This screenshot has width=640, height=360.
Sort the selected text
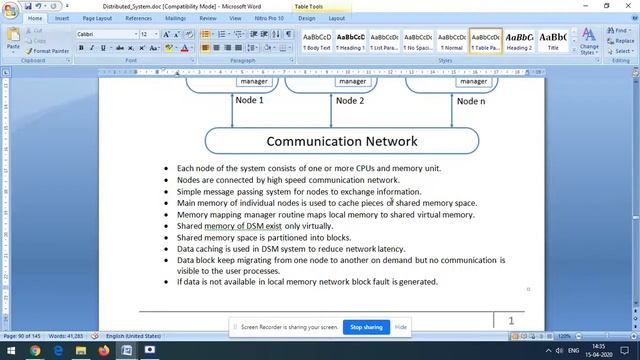click(x=276, y=34)
